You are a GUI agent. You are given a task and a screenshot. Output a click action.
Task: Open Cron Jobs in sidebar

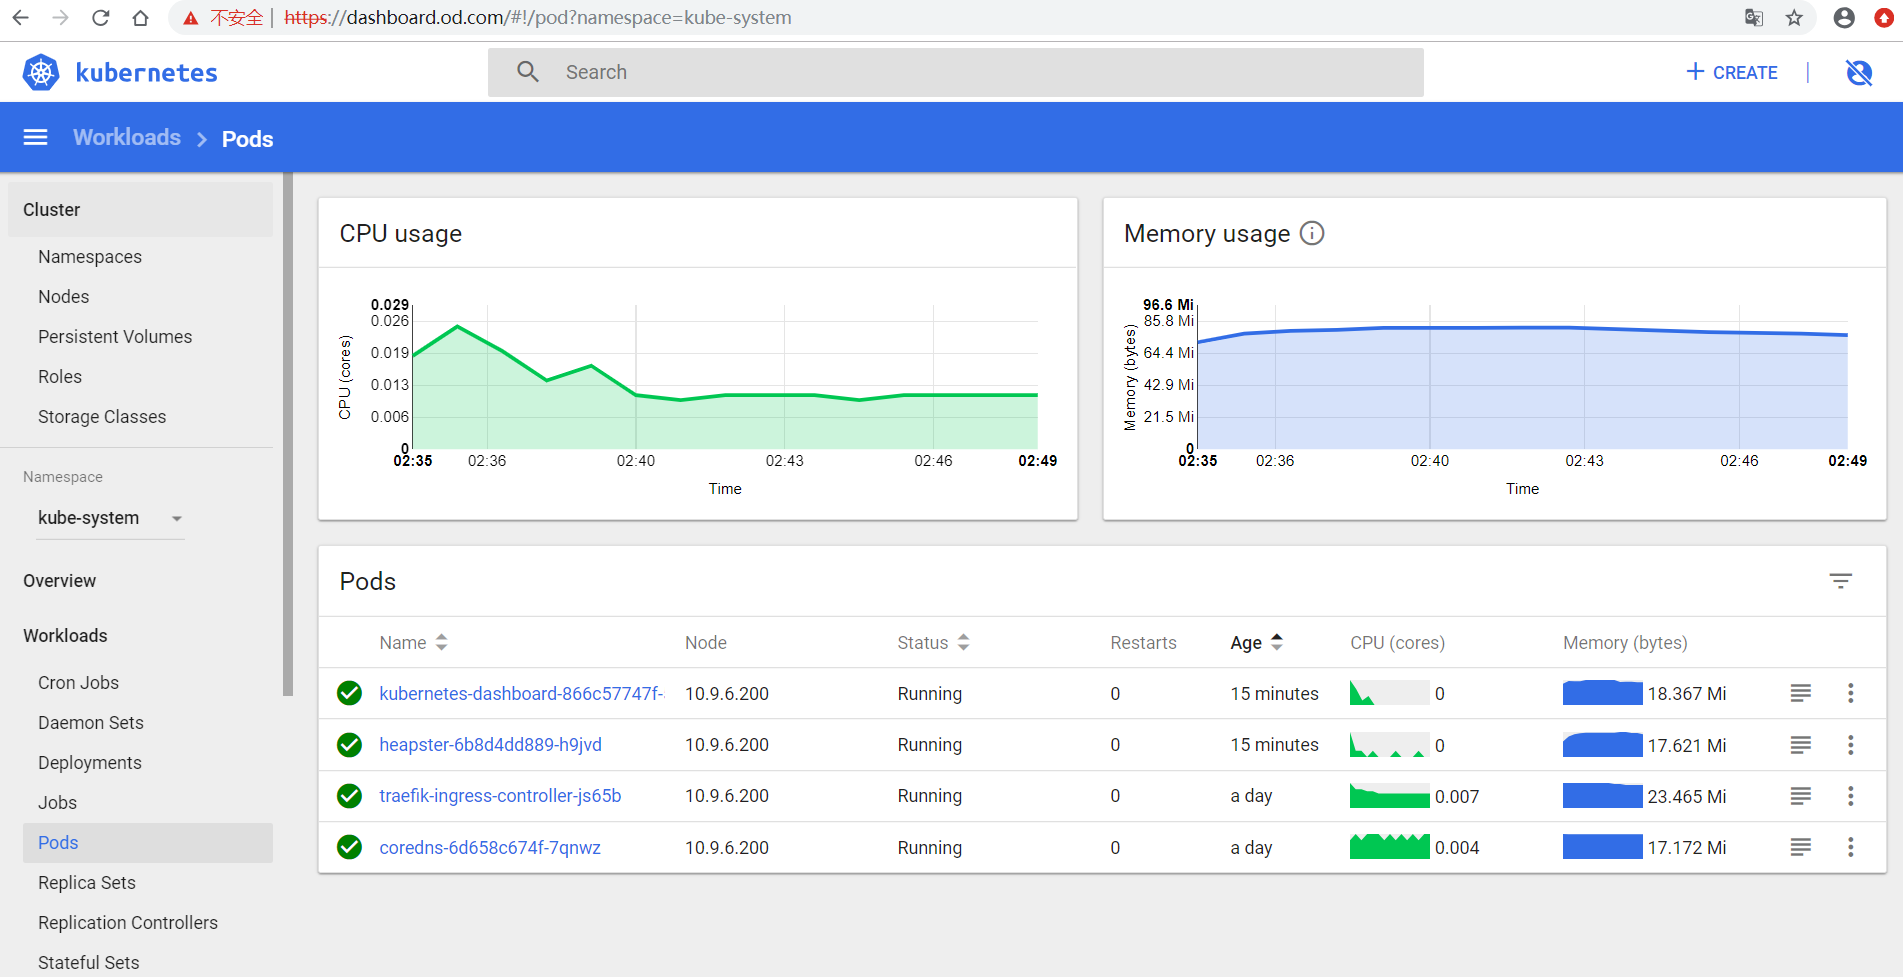[78, 683]
